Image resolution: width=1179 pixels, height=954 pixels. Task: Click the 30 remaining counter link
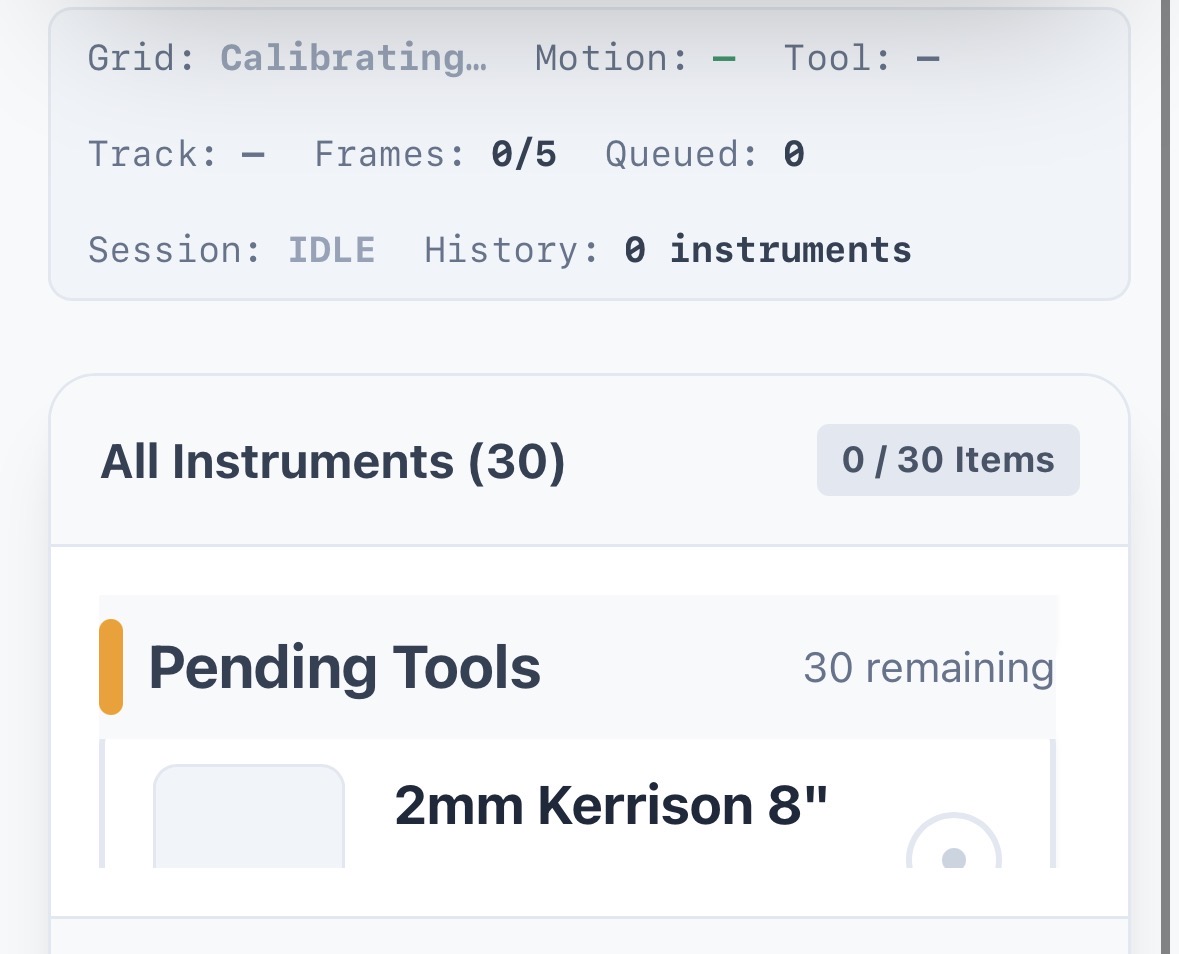(x=929, y=667)
